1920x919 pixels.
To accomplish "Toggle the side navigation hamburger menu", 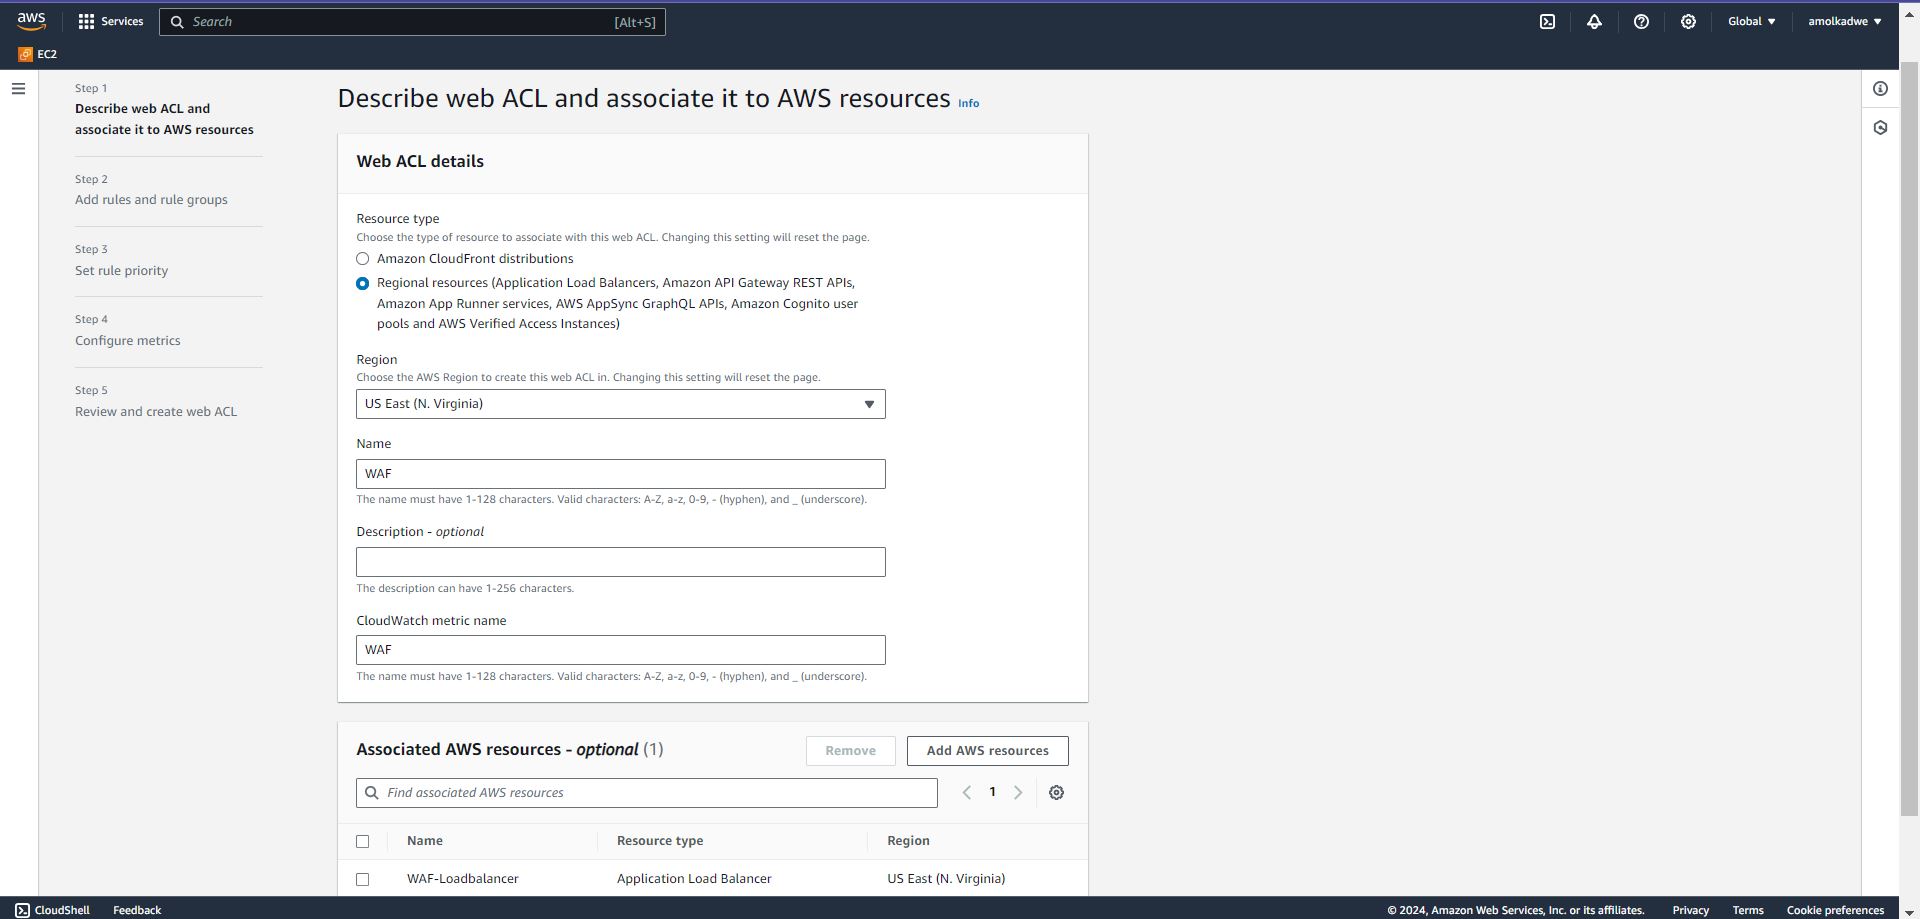I will (18, 89).
